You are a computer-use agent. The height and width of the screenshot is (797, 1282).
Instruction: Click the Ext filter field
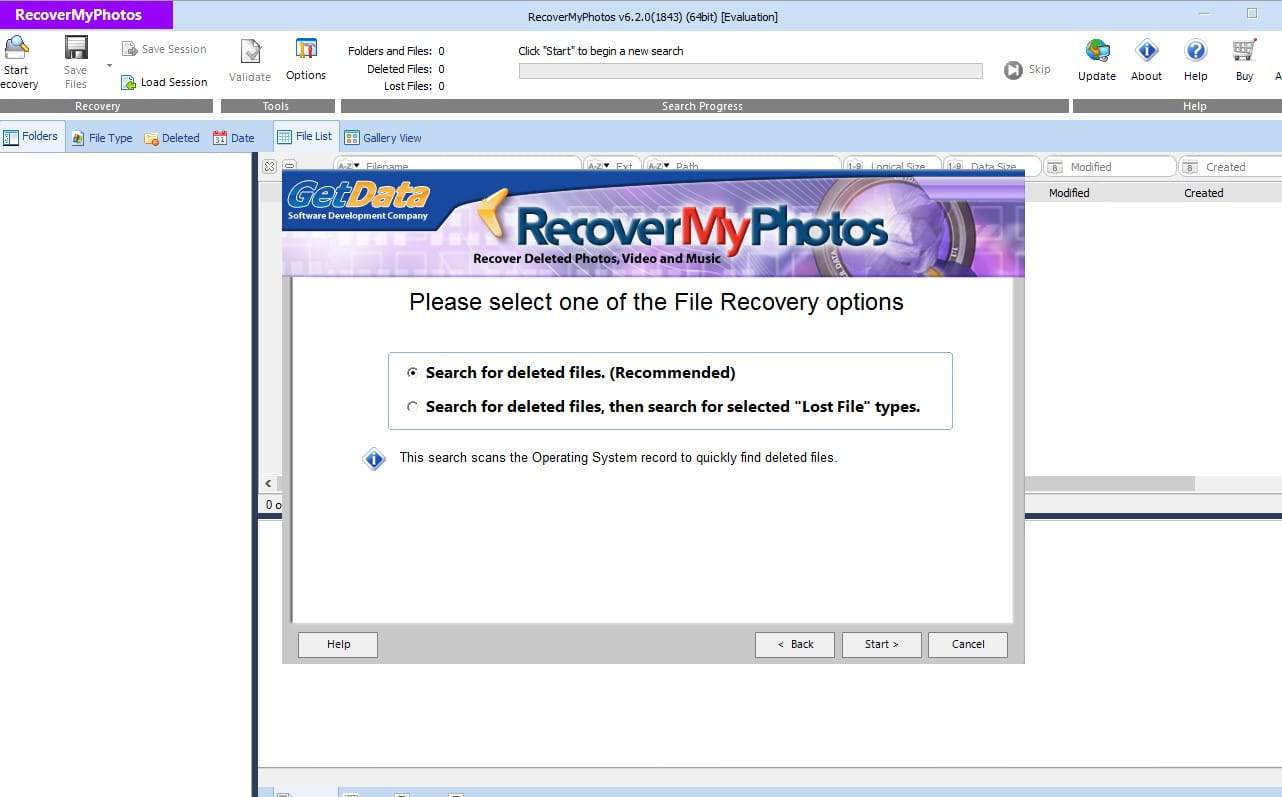click(613, 166)
